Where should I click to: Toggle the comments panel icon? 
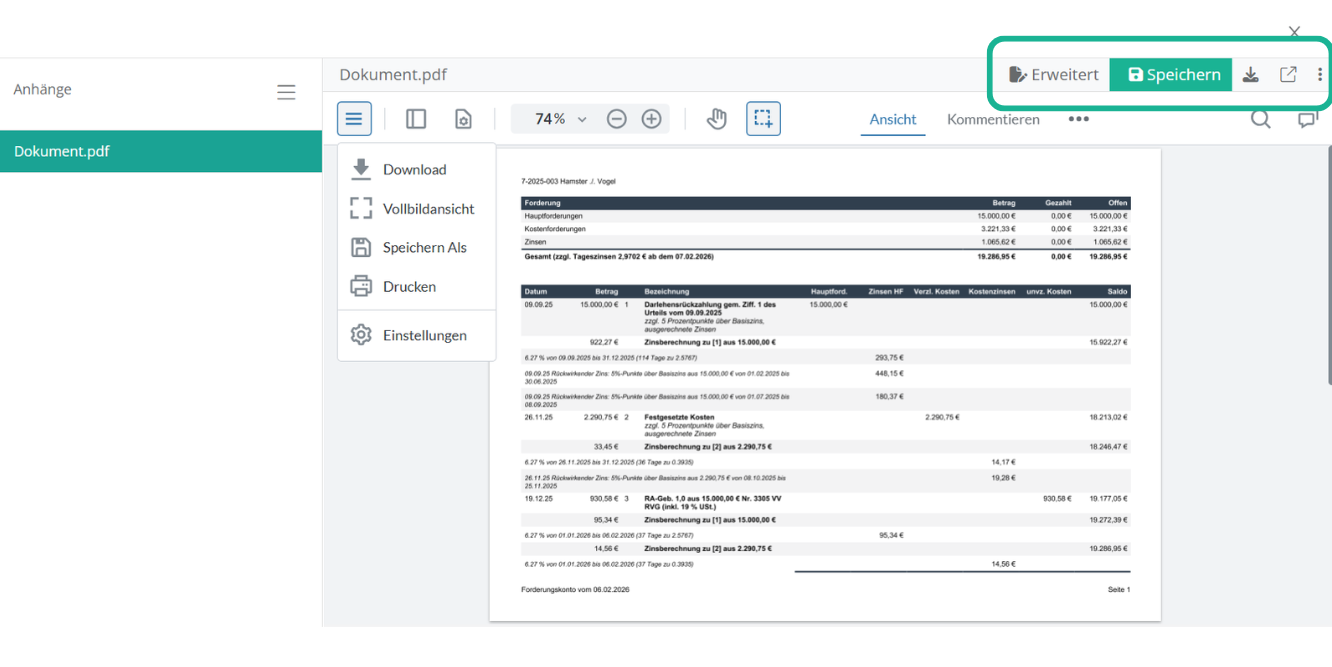[1307, 119]
